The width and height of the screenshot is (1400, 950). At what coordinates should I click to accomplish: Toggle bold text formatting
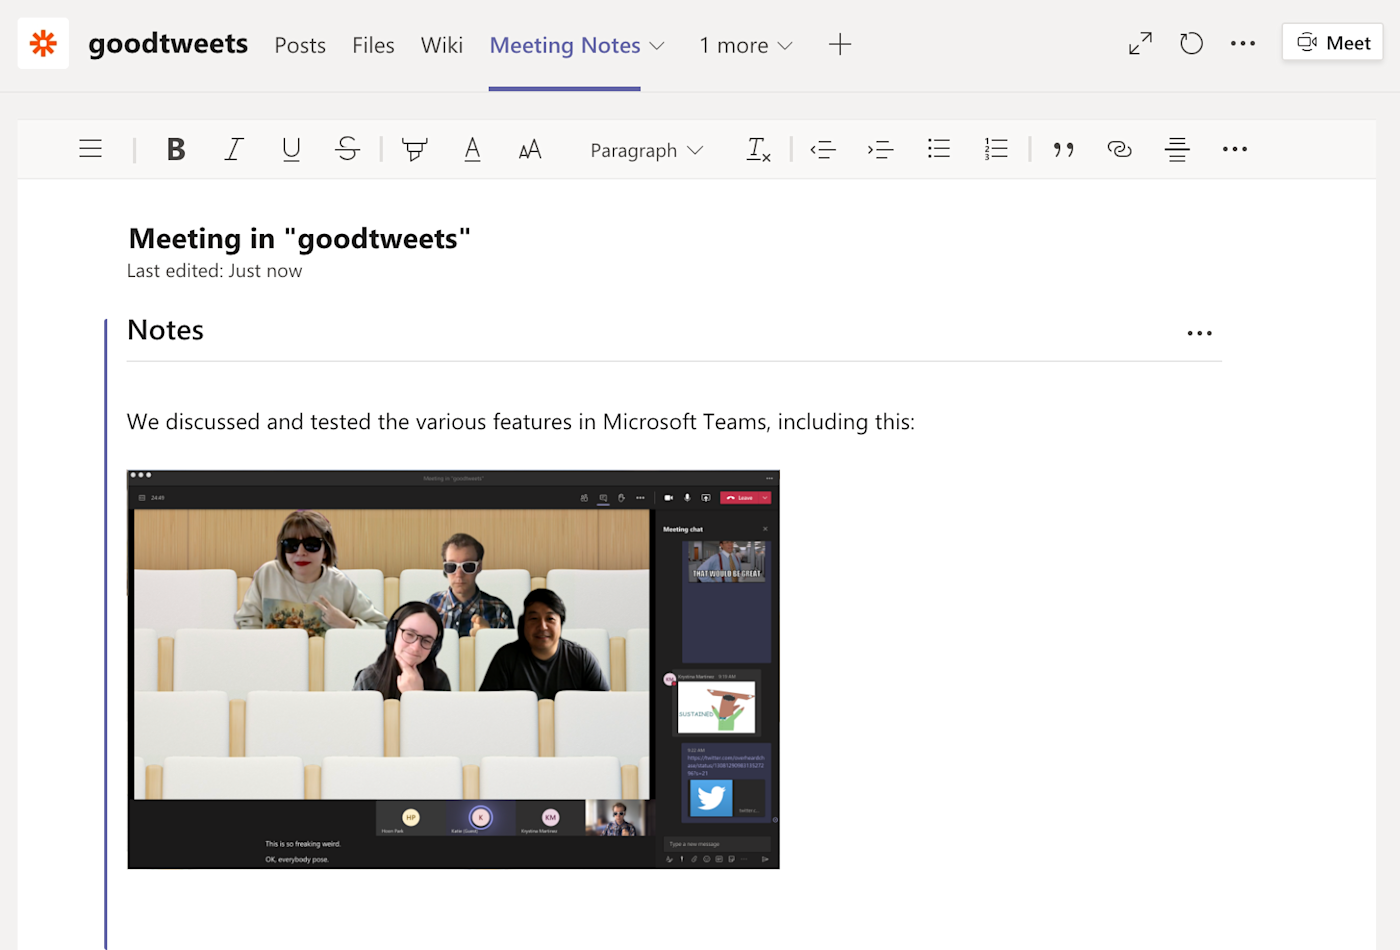click(176, 150)
